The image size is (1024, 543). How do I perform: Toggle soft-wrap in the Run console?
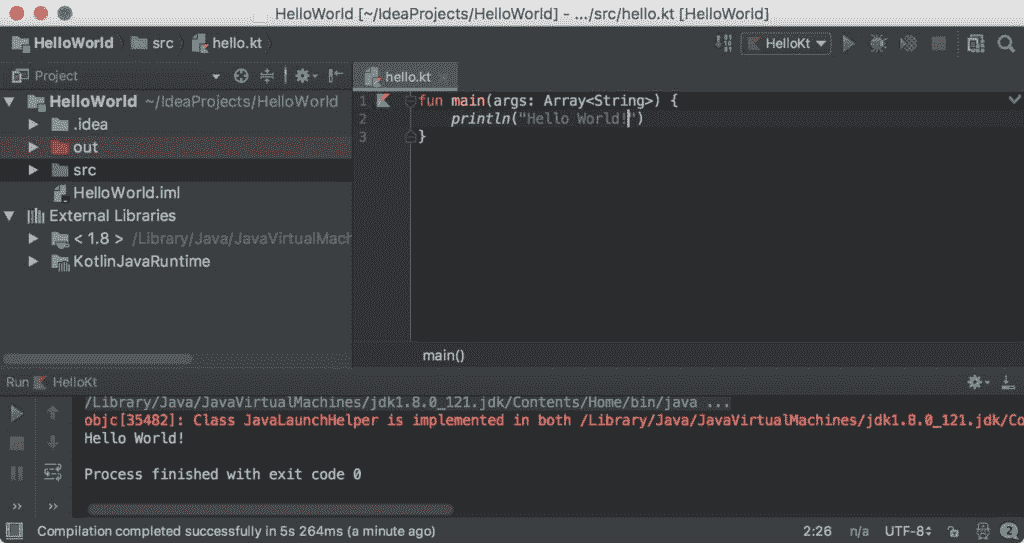(53, 472)
